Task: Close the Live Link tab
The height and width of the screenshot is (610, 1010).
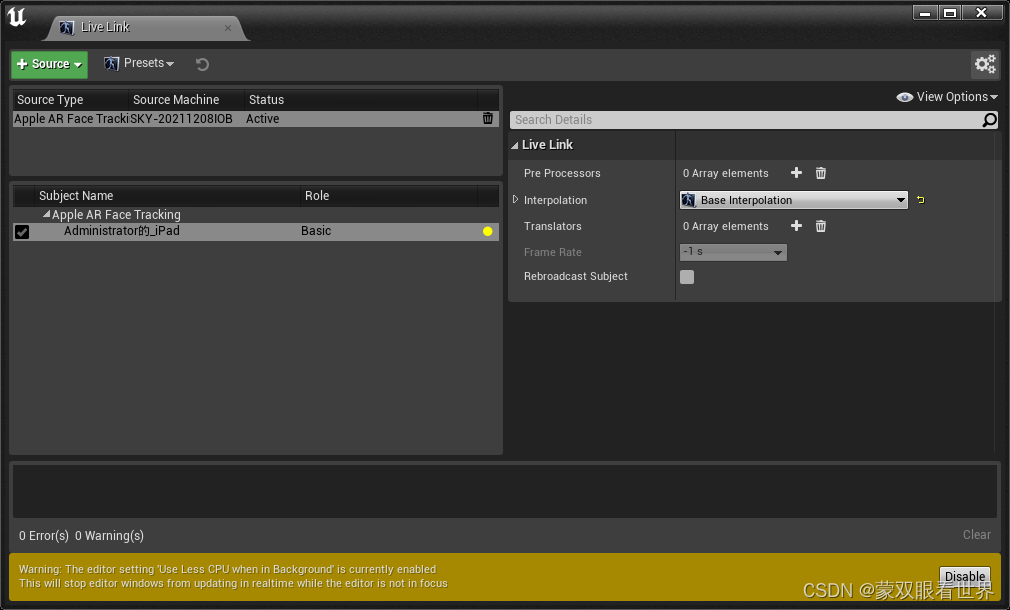Action: coord(228,28)
